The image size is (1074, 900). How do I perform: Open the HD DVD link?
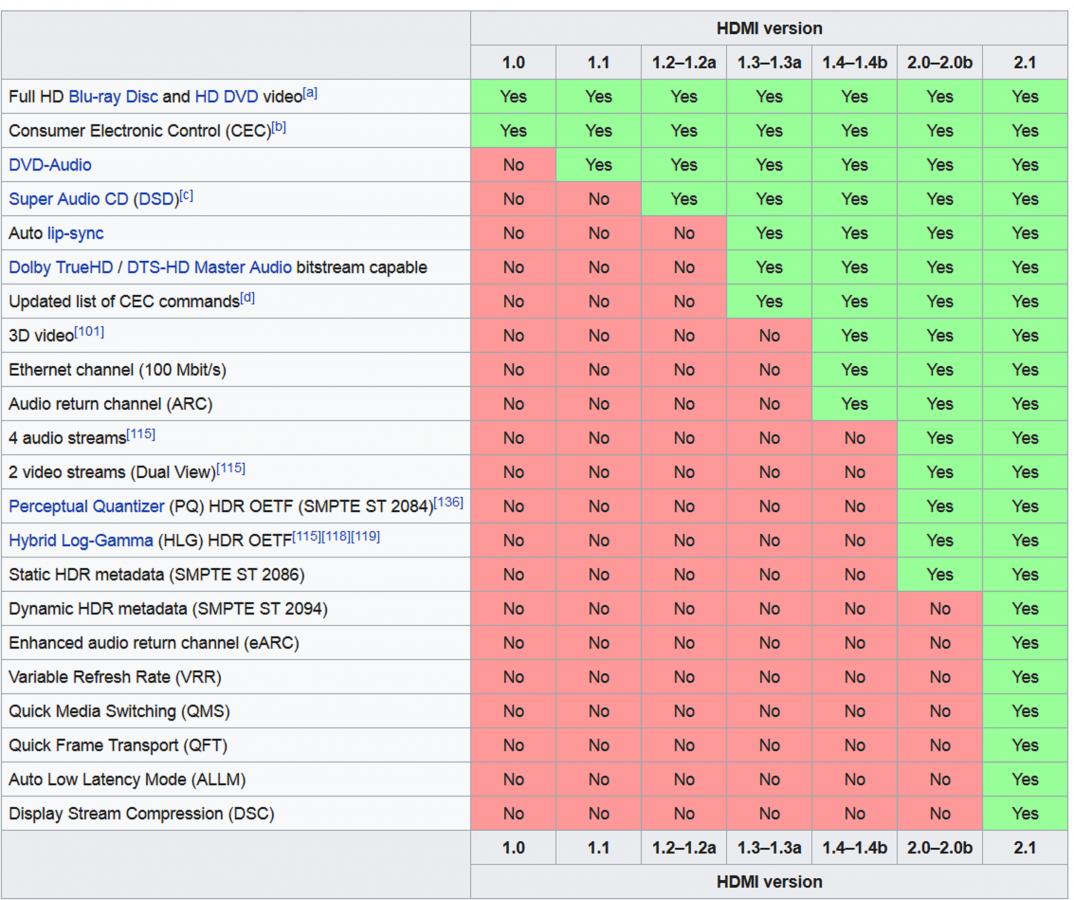(x=227, y=97)
